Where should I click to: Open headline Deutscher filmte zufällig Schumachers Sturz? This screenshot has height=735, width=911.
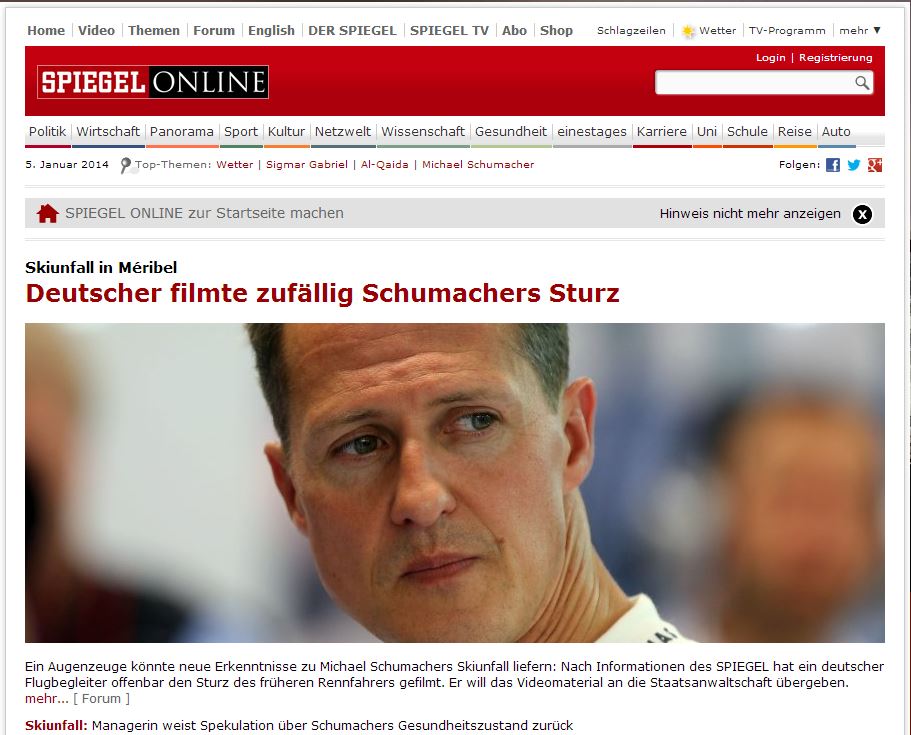[x=322, y=293]
